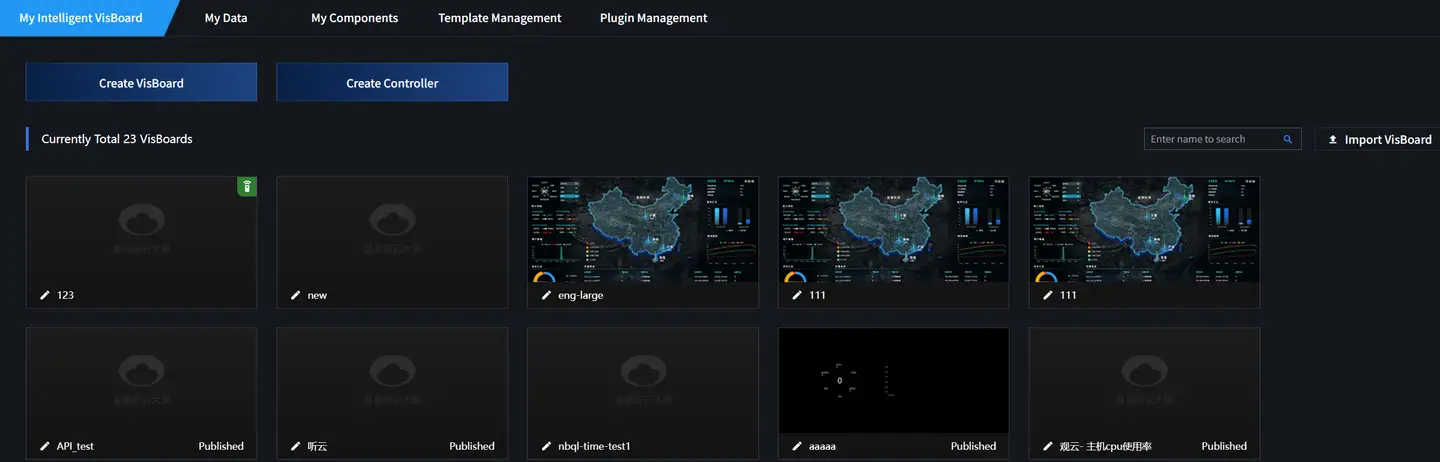The width and height of the screenshot is (1440, 462).
Task: Switch to the My Data tab
Action: [x=226, y=18]
